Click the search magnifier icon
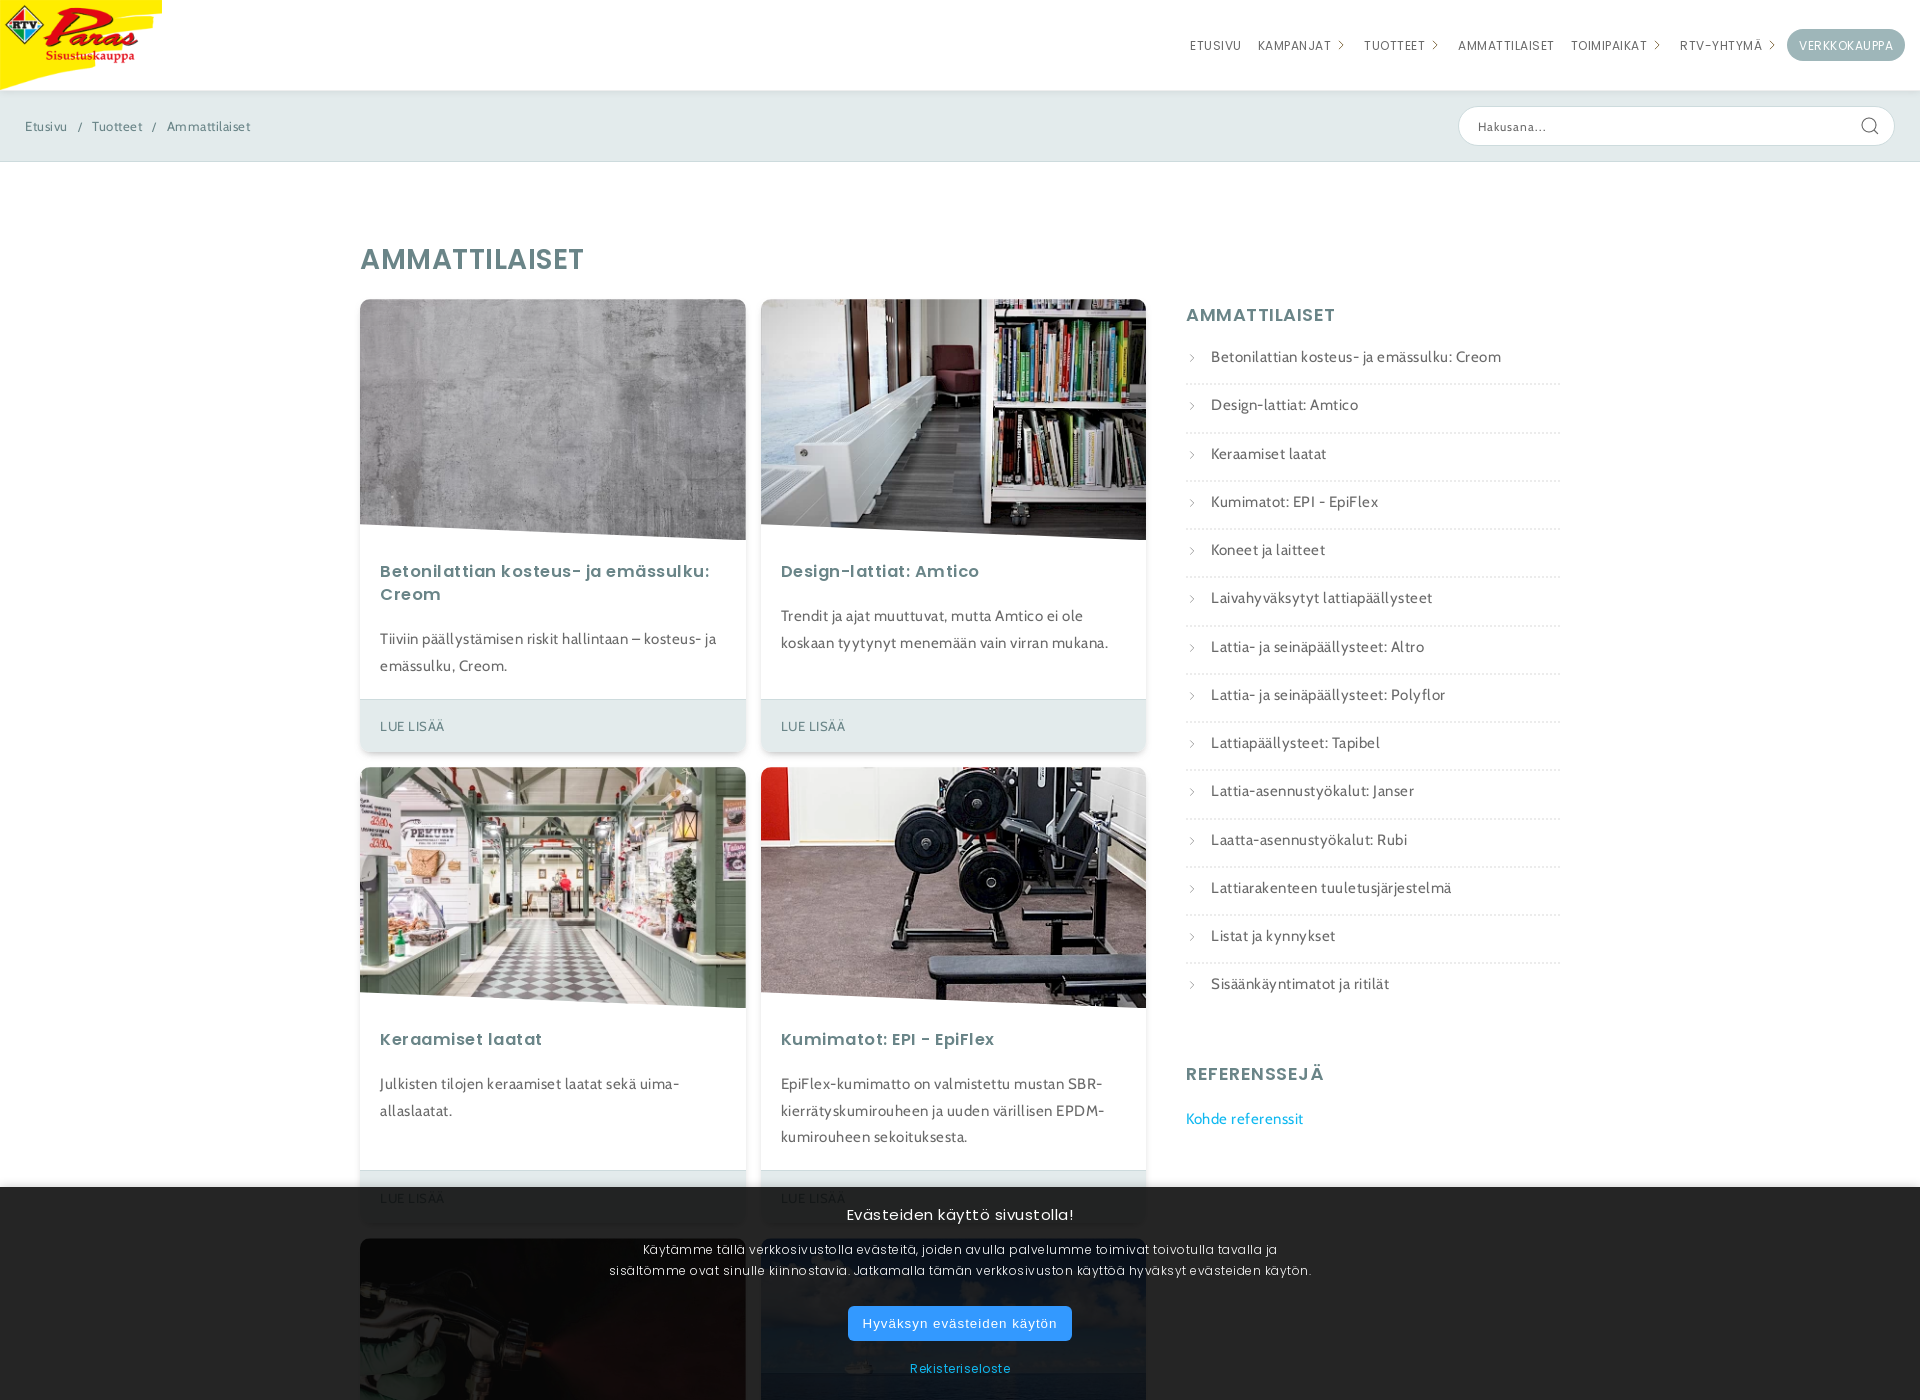Screen dimensions: 1920x1400 [x=1869, y=126]
